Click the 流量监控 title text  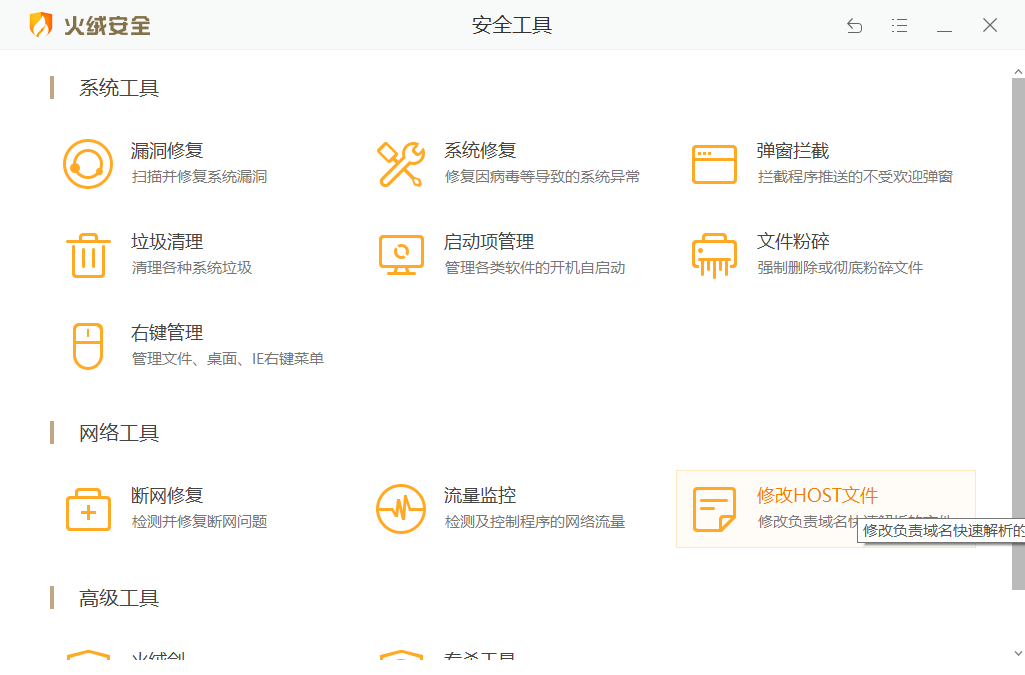pos(480,496)
